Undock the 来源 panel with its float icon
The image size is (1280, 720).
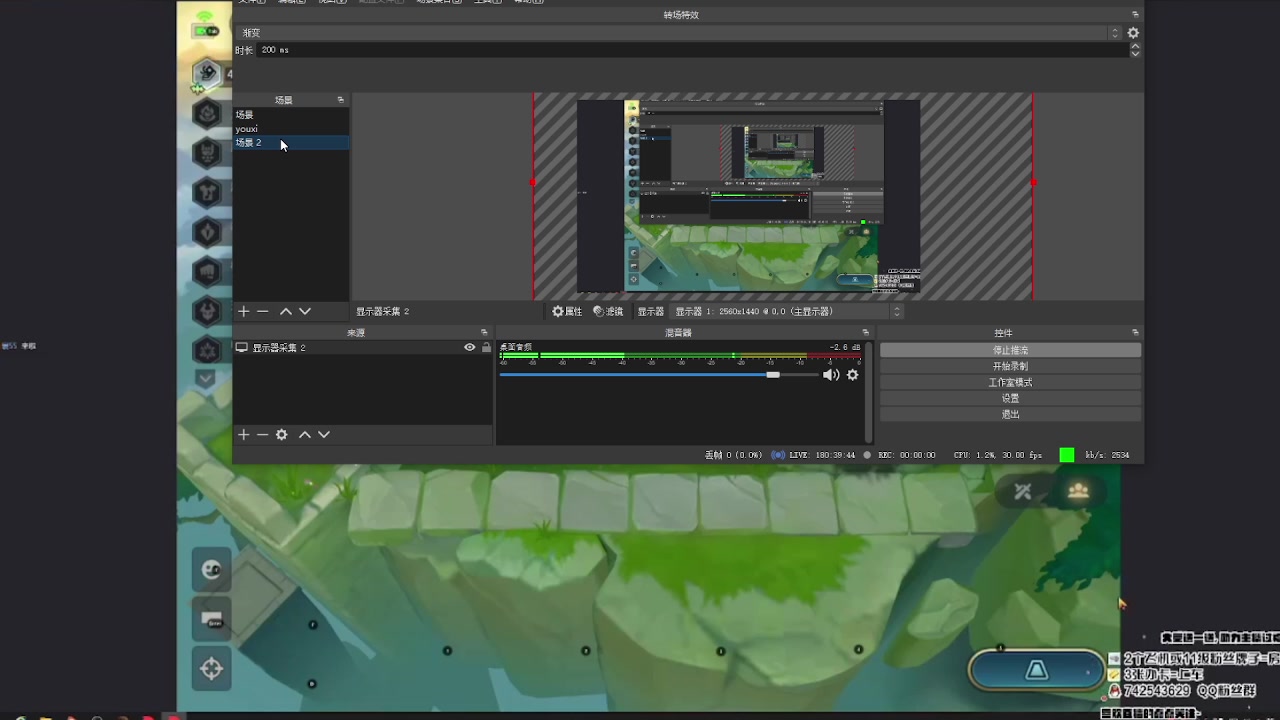(484, 333)
